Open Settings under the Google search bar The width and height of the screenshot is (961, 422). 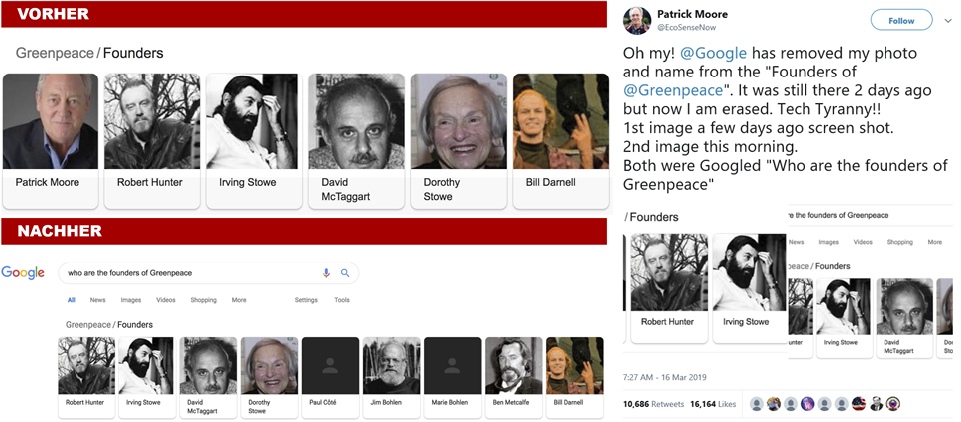tap(306, 300)
